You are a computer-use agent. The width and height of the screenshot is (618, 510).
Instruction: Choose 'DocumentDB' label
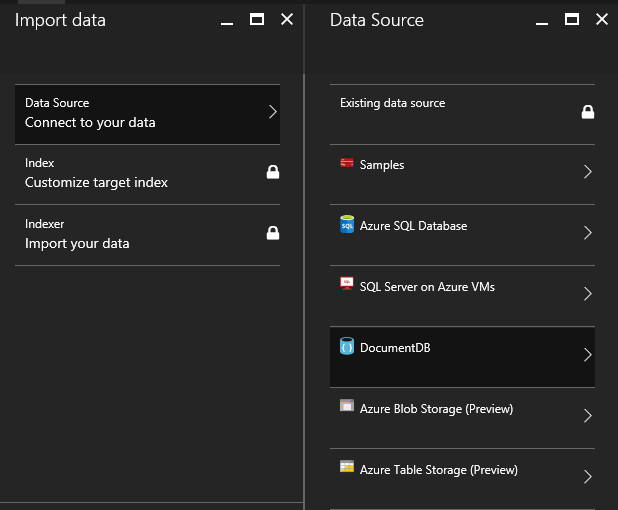pos(395,348)
